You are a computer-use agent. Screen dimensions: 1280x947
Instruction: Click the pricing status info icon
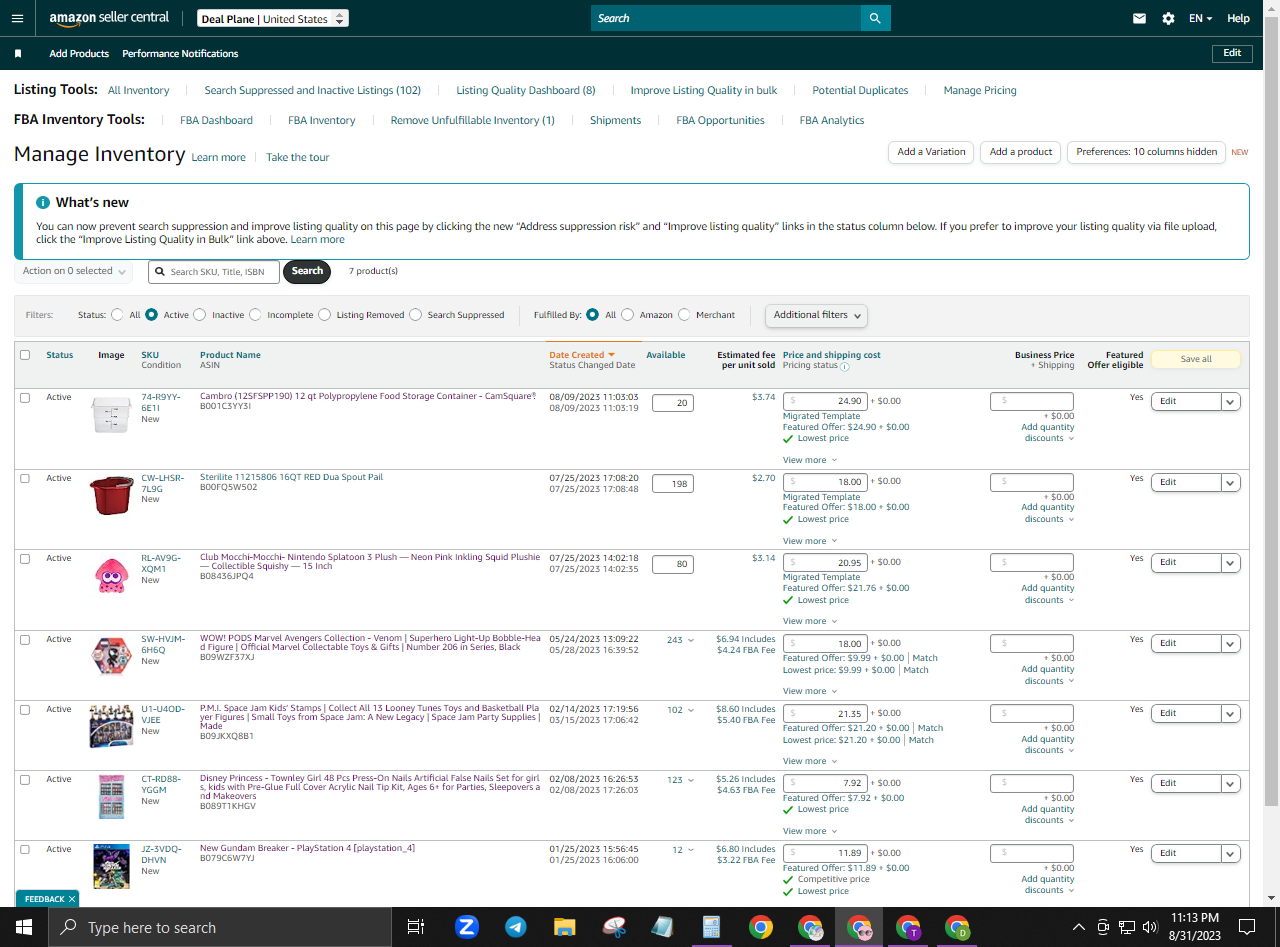coord(844,367)
